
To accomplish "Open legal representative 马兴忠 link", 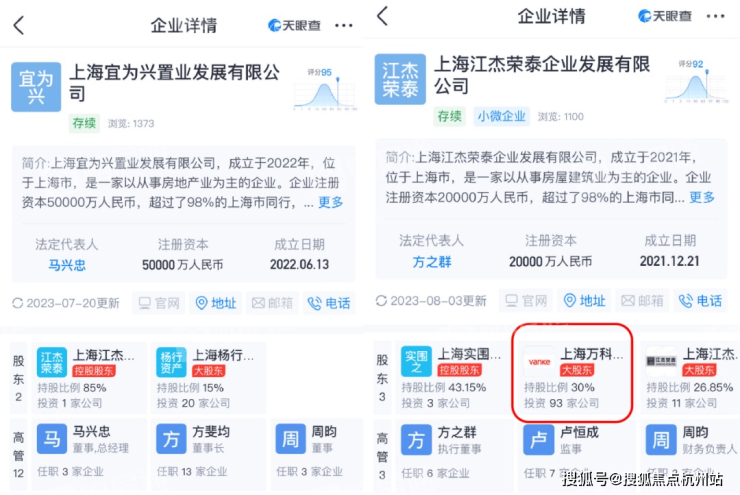I will tap(67, 265).
